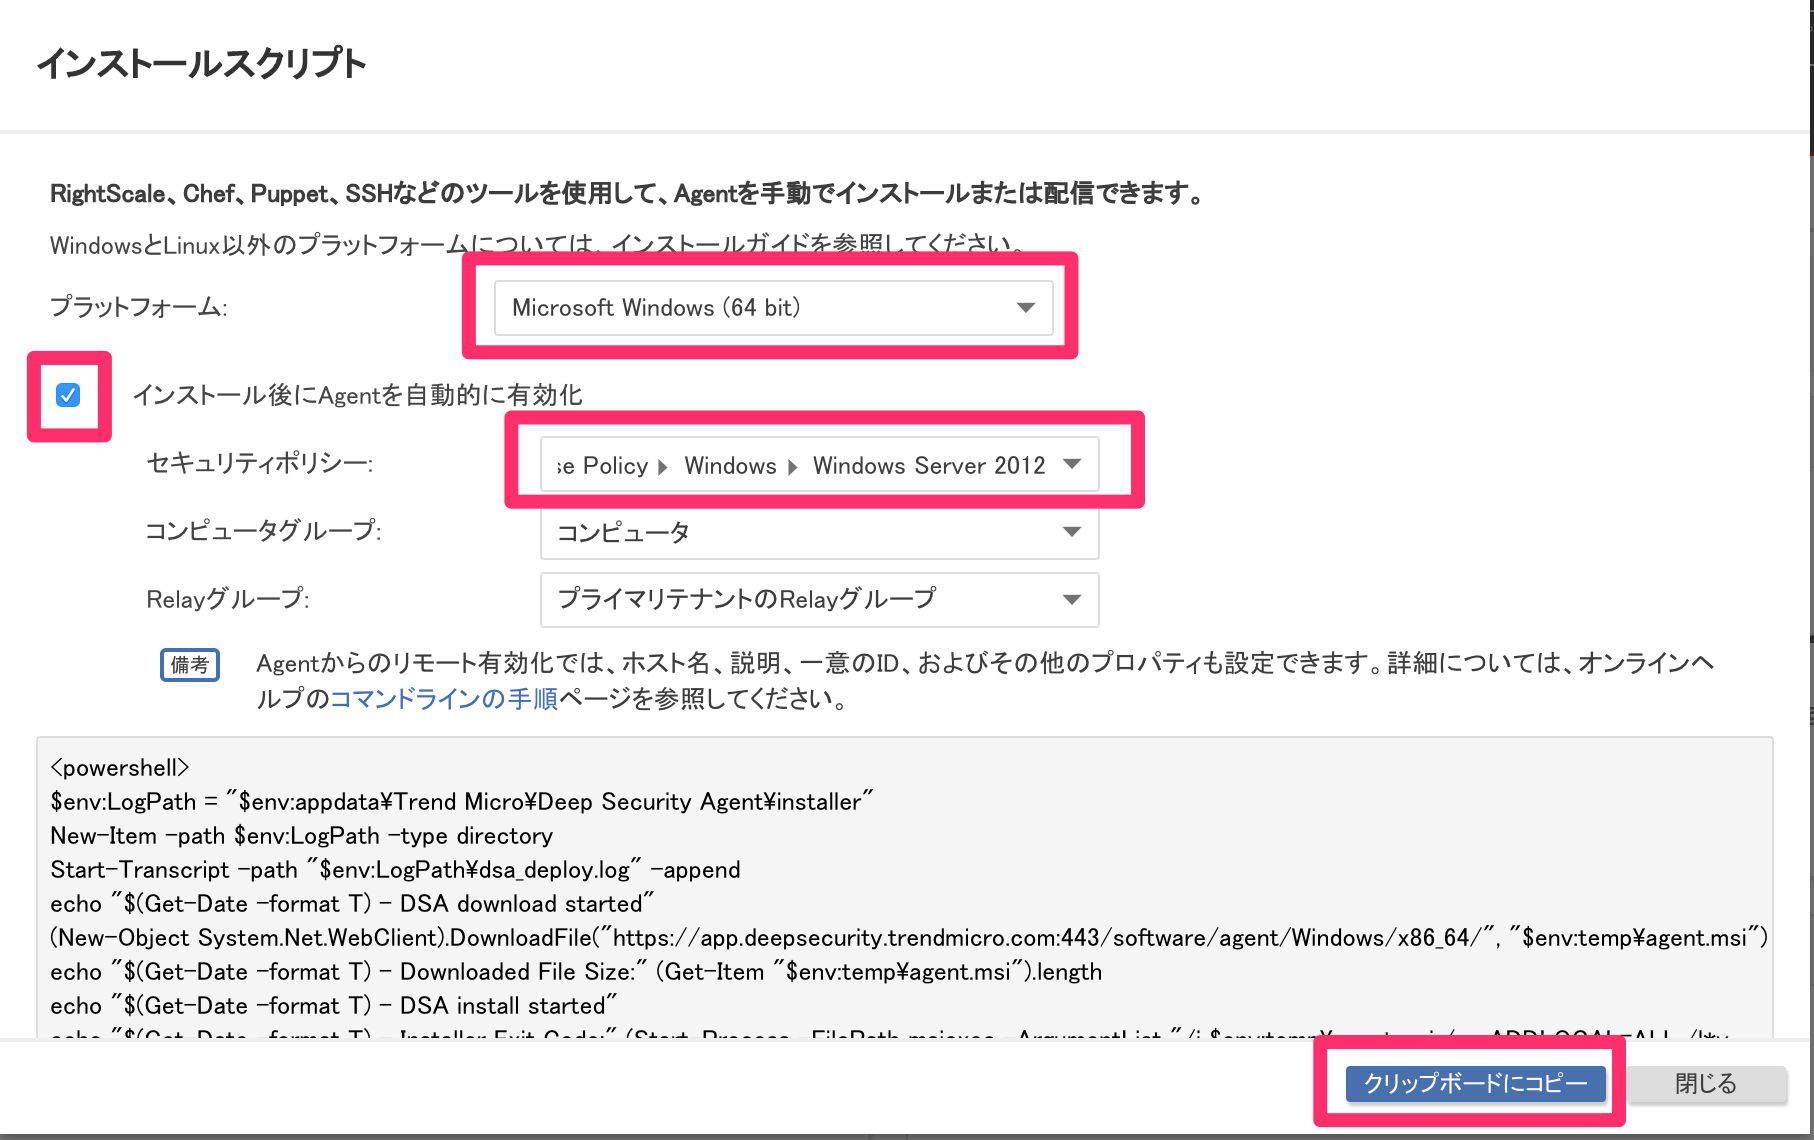Click the arrow icon on the computer group selector

pos(1072,532)
